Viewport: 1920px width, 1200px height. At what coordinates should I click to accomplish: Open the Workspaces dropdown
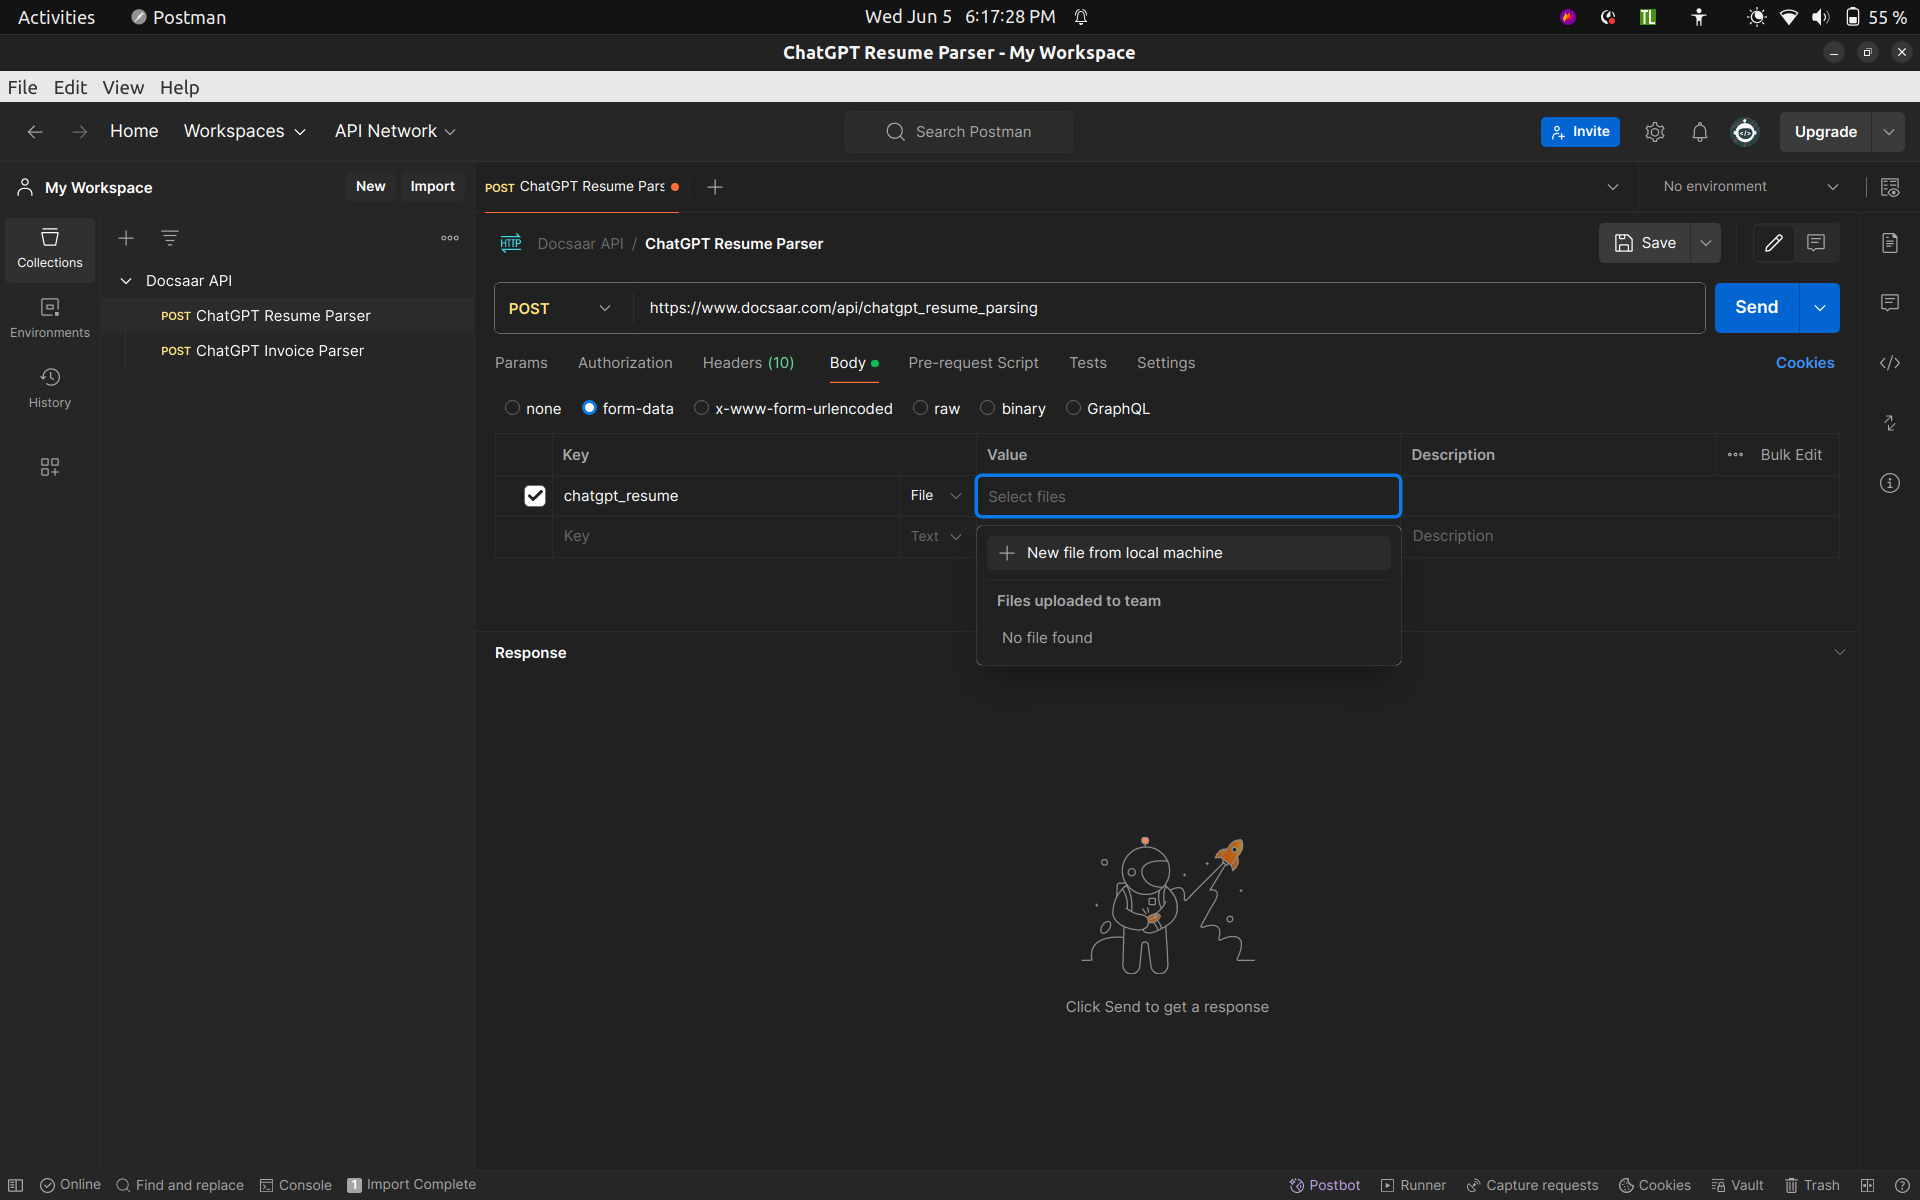(x=244, y=132)
